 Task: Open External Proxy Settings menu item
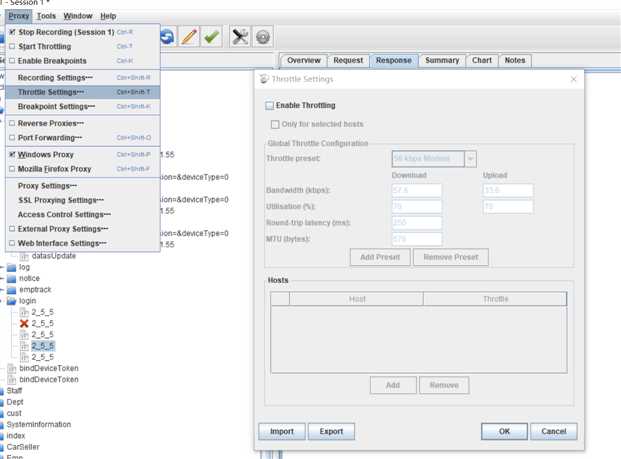[x=82, y=229]
